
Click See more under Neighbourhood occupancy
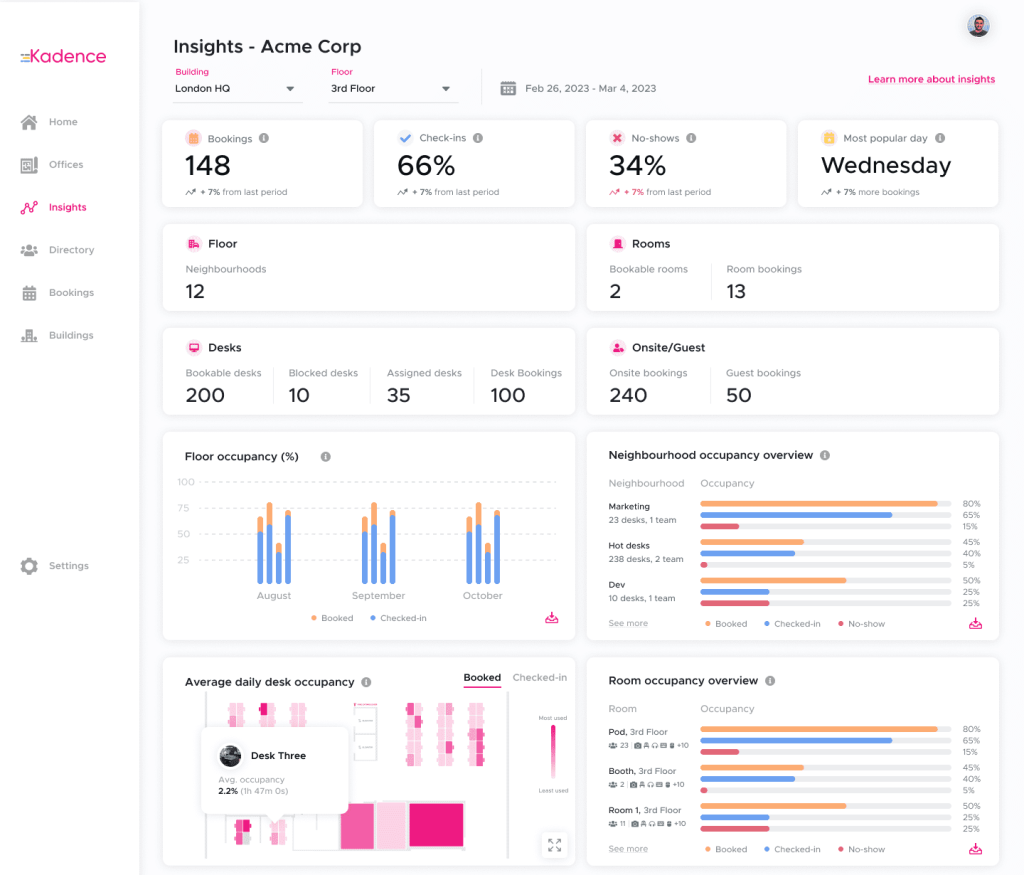click(628, 624)
